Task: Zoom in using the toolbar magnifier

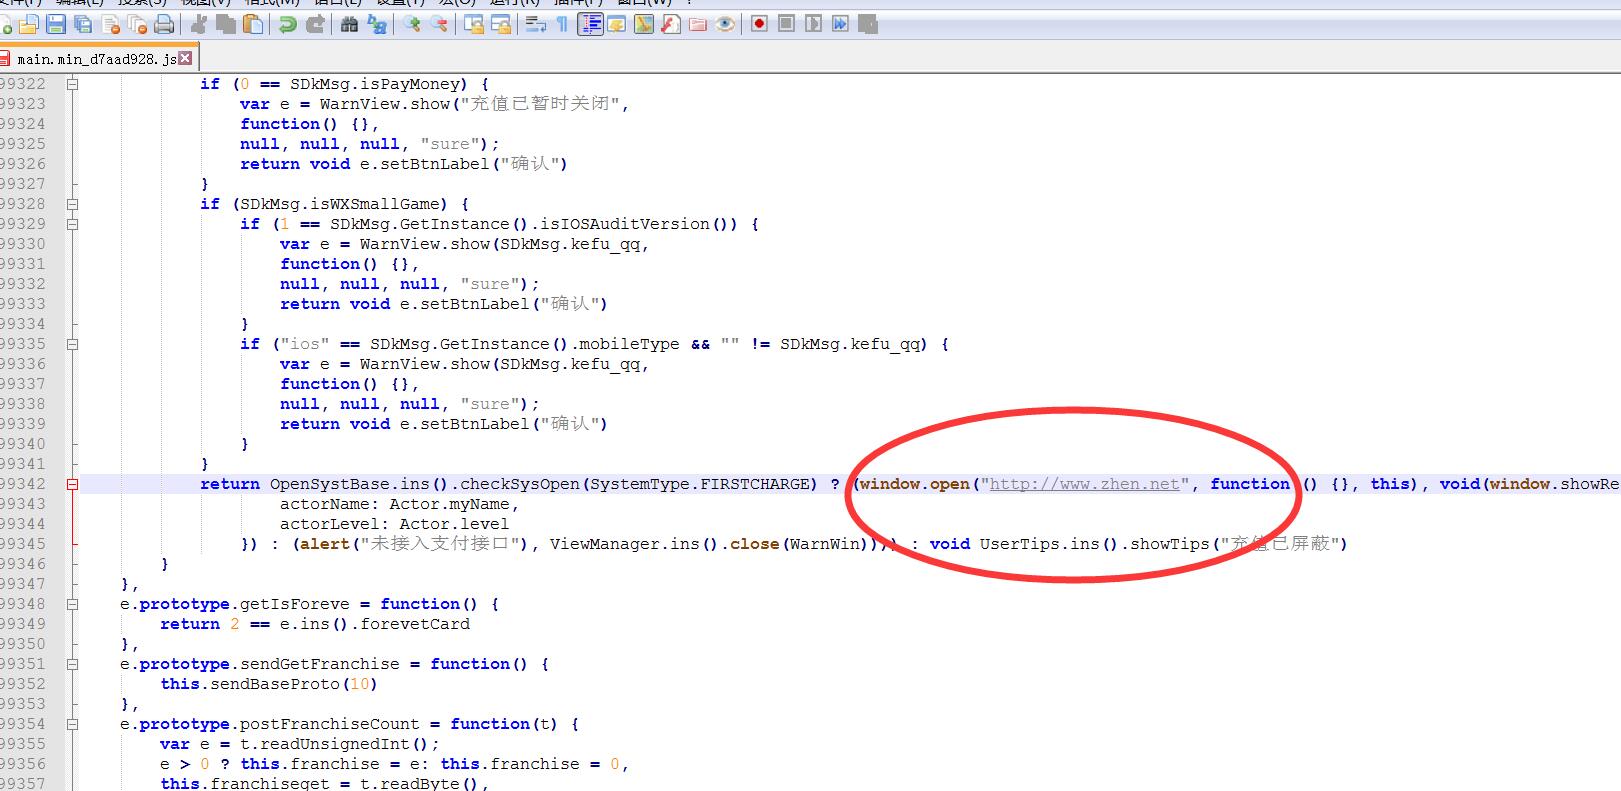Action: point(412,24)
